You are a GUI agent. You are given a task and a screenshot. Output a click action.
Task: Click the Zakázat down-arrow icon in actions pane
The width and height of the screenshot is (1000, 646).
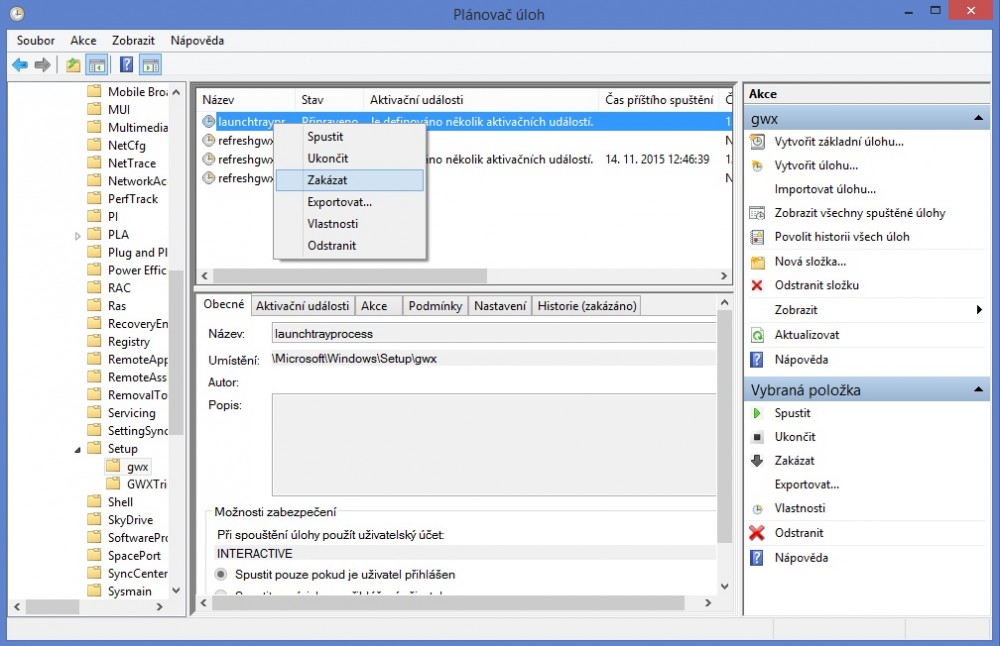pos(757,461)
